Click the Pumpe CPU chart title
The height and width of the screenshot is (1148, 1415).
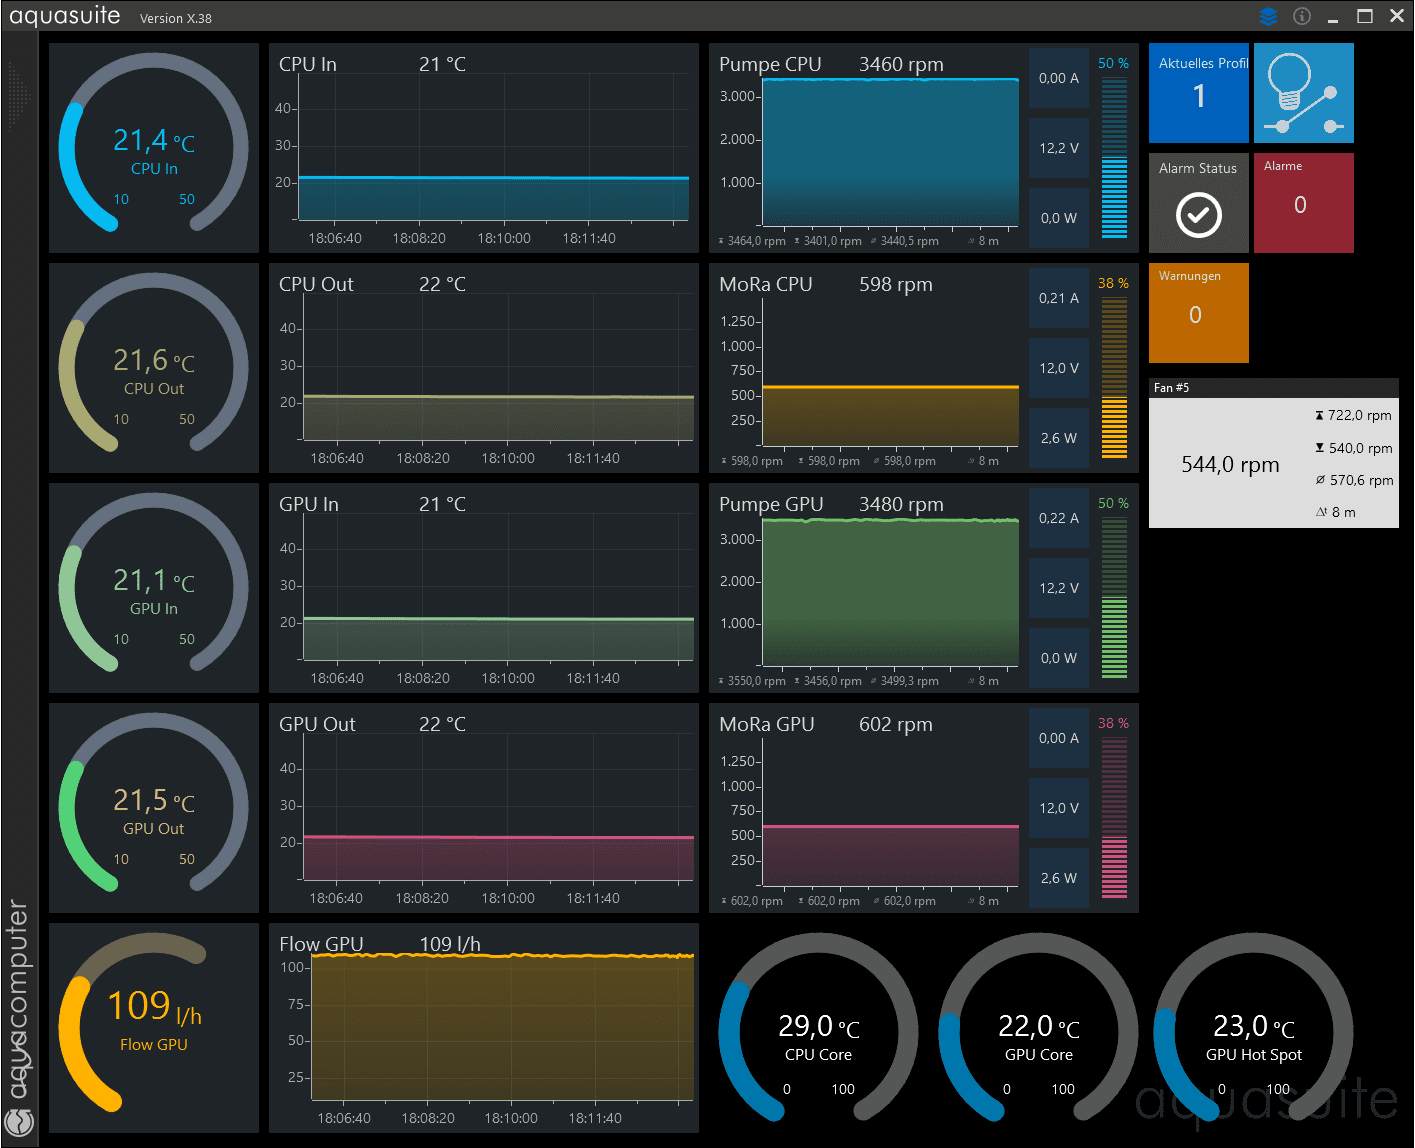(770, 64)
